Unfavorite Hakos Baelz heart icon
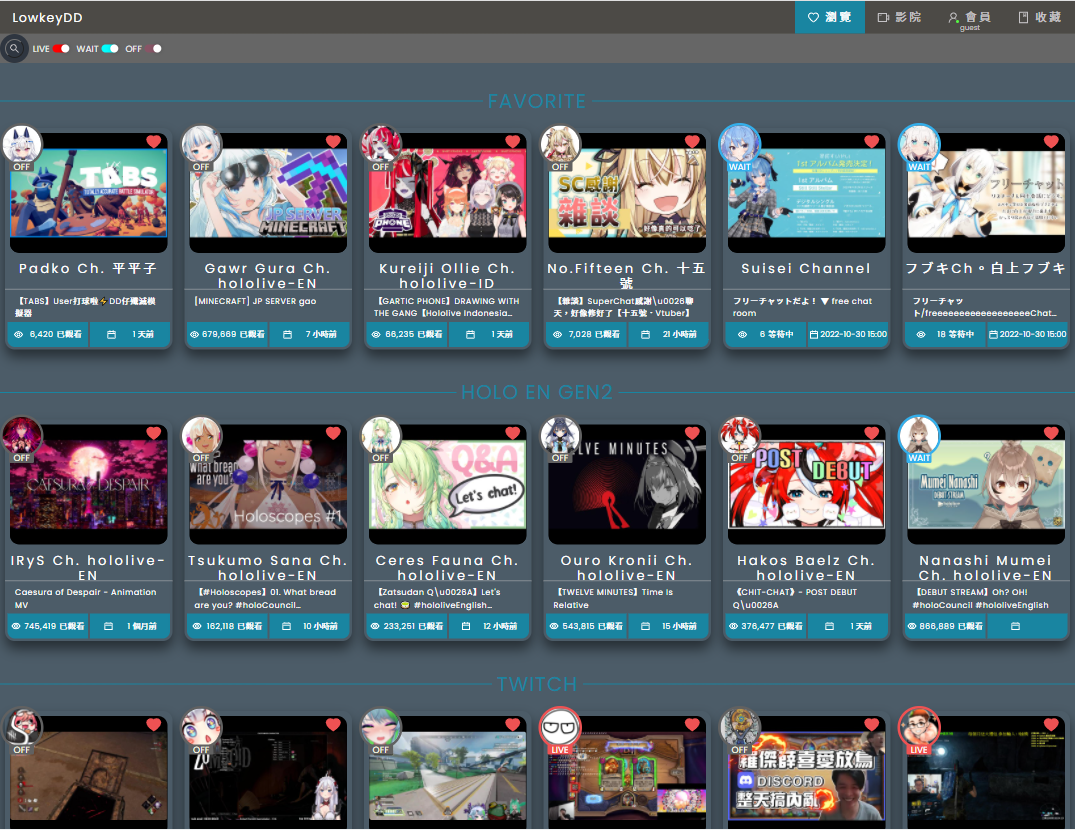1075x830 pixels. (872, 432)
